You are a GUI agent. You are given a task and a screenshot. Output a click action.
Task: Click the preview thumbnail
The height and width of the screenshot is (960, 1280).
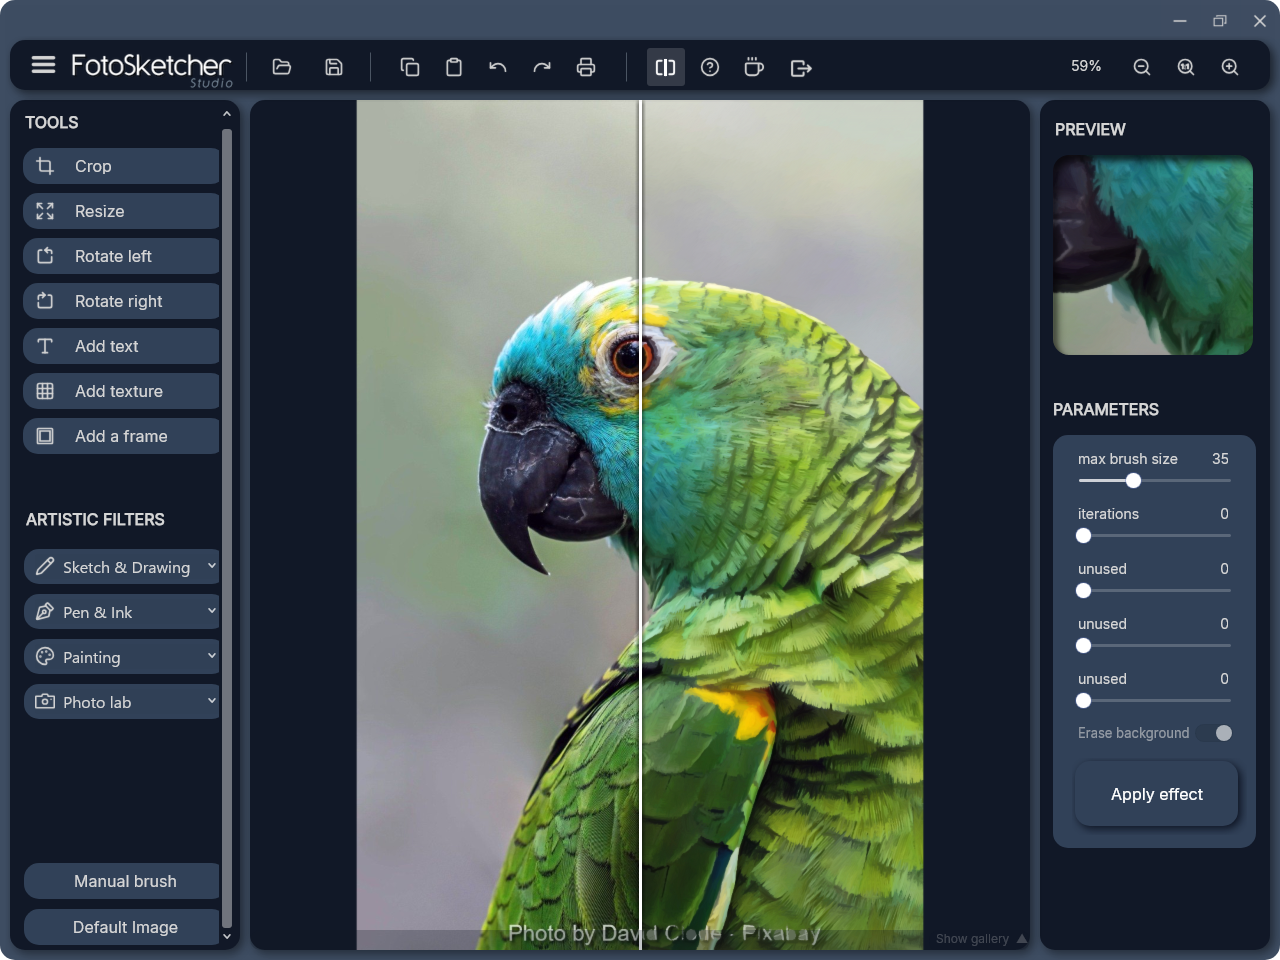tap(1152, 256)
